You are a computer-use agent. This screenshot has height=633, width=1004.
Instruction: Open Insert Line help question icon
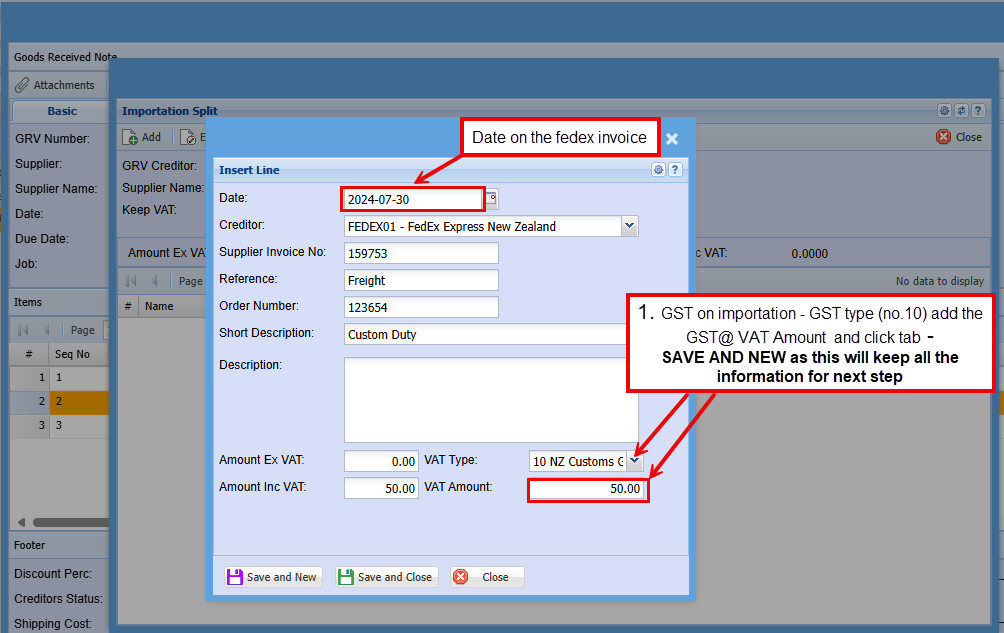point(675,170)
